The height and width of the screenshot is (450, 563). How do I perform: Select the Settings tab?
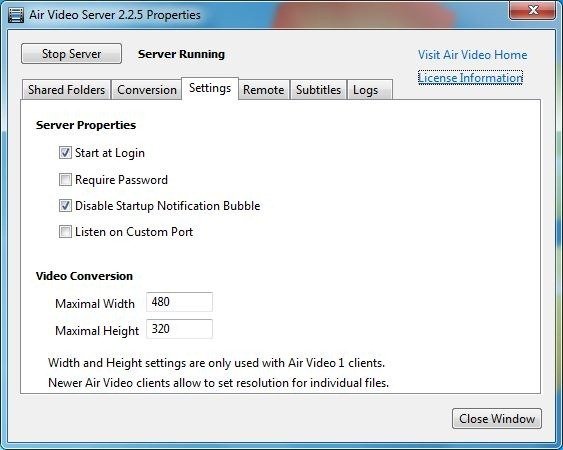210,88
